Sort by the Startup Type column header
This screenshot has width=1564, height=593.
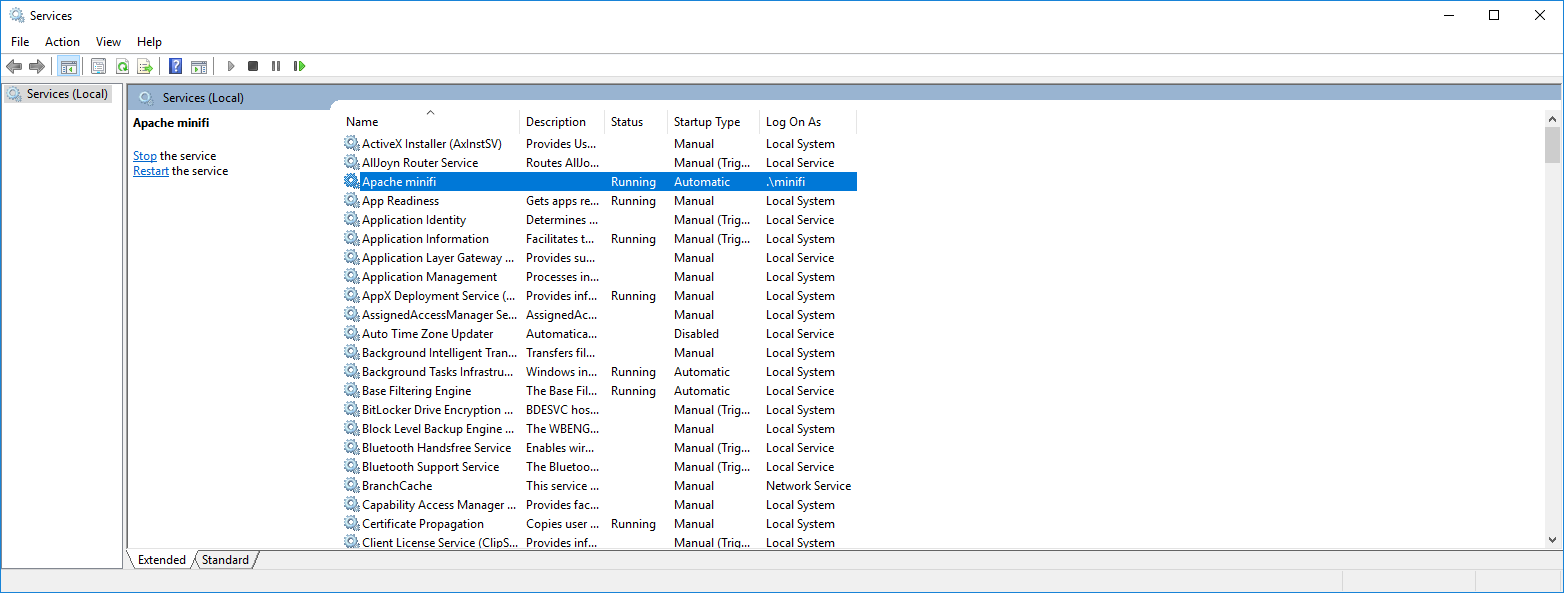tap(707, 122)
